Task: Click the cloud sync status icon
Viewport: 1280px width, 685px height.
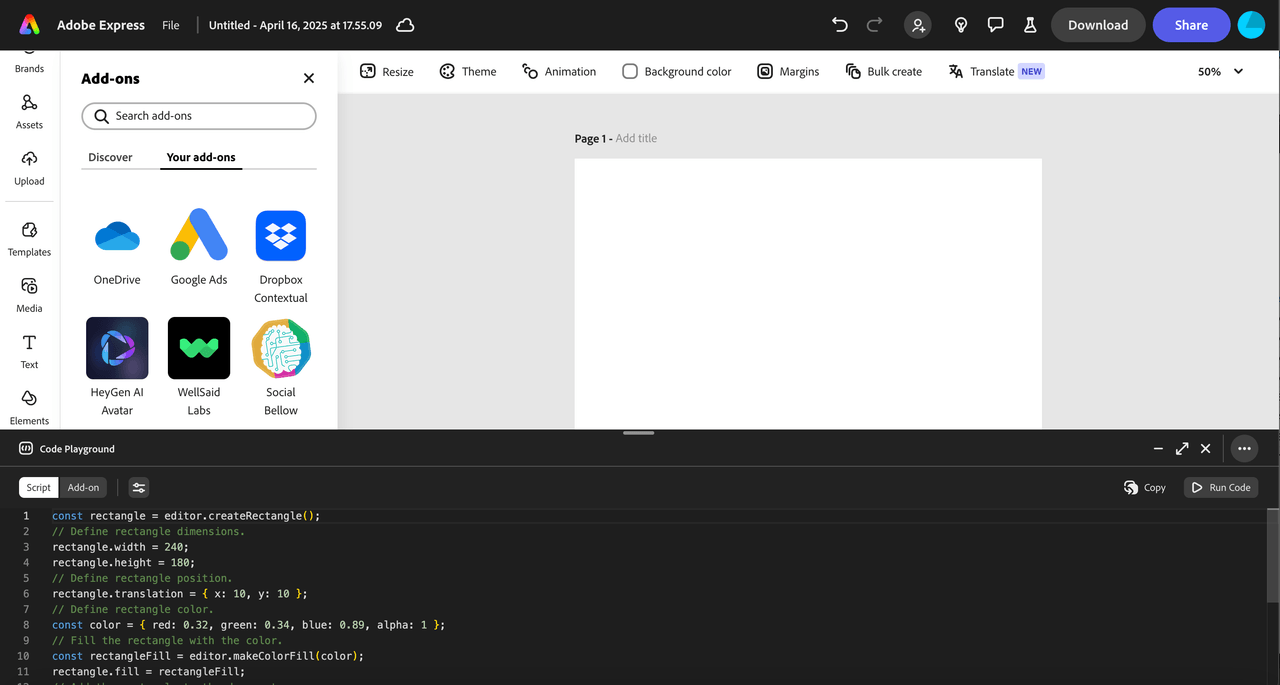Action: tap(405, 25)
